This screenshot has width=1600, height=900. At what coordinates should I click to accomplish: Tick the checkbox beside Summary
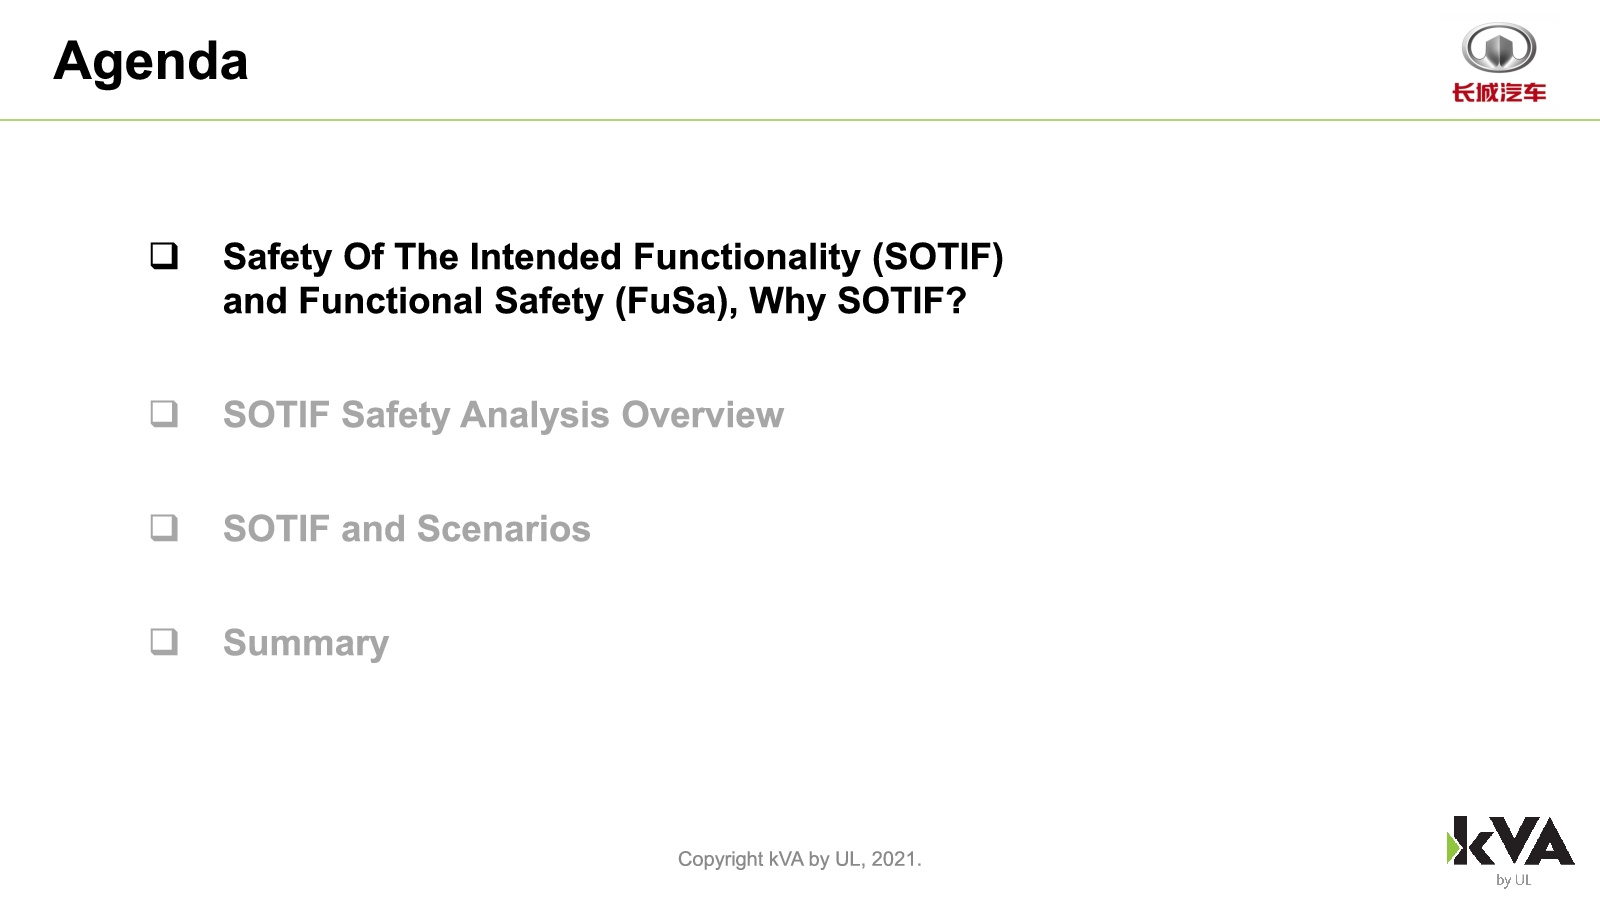click(x=164, y=642)
